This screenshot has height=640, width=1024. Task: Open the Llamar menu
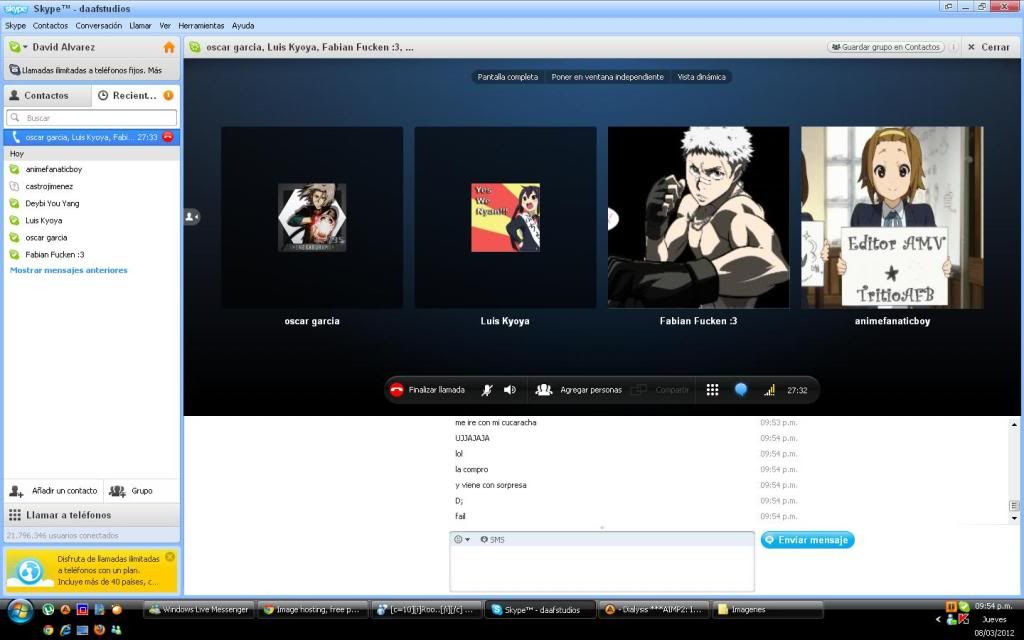click(140, 25)
